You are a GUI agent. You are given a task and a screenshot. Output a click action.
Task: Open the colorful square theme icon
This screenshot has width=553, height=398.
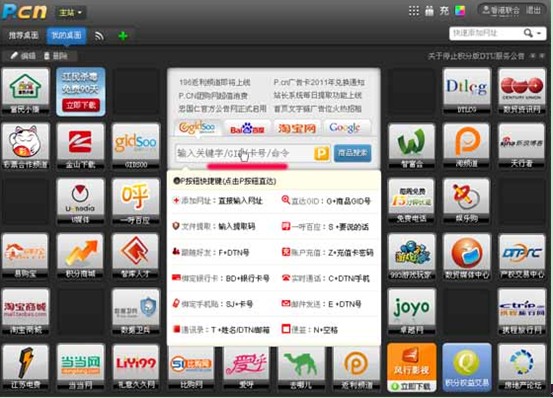click(460, 11)
